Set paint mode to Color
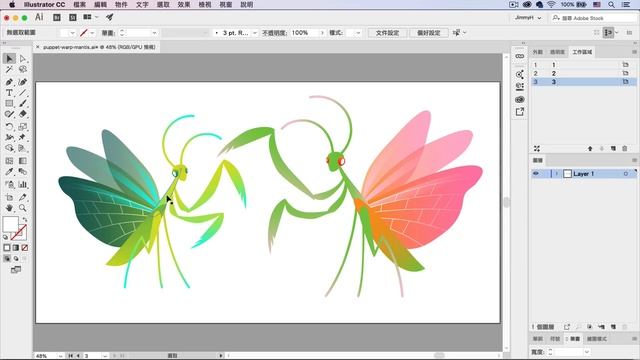 pos(7,248)
